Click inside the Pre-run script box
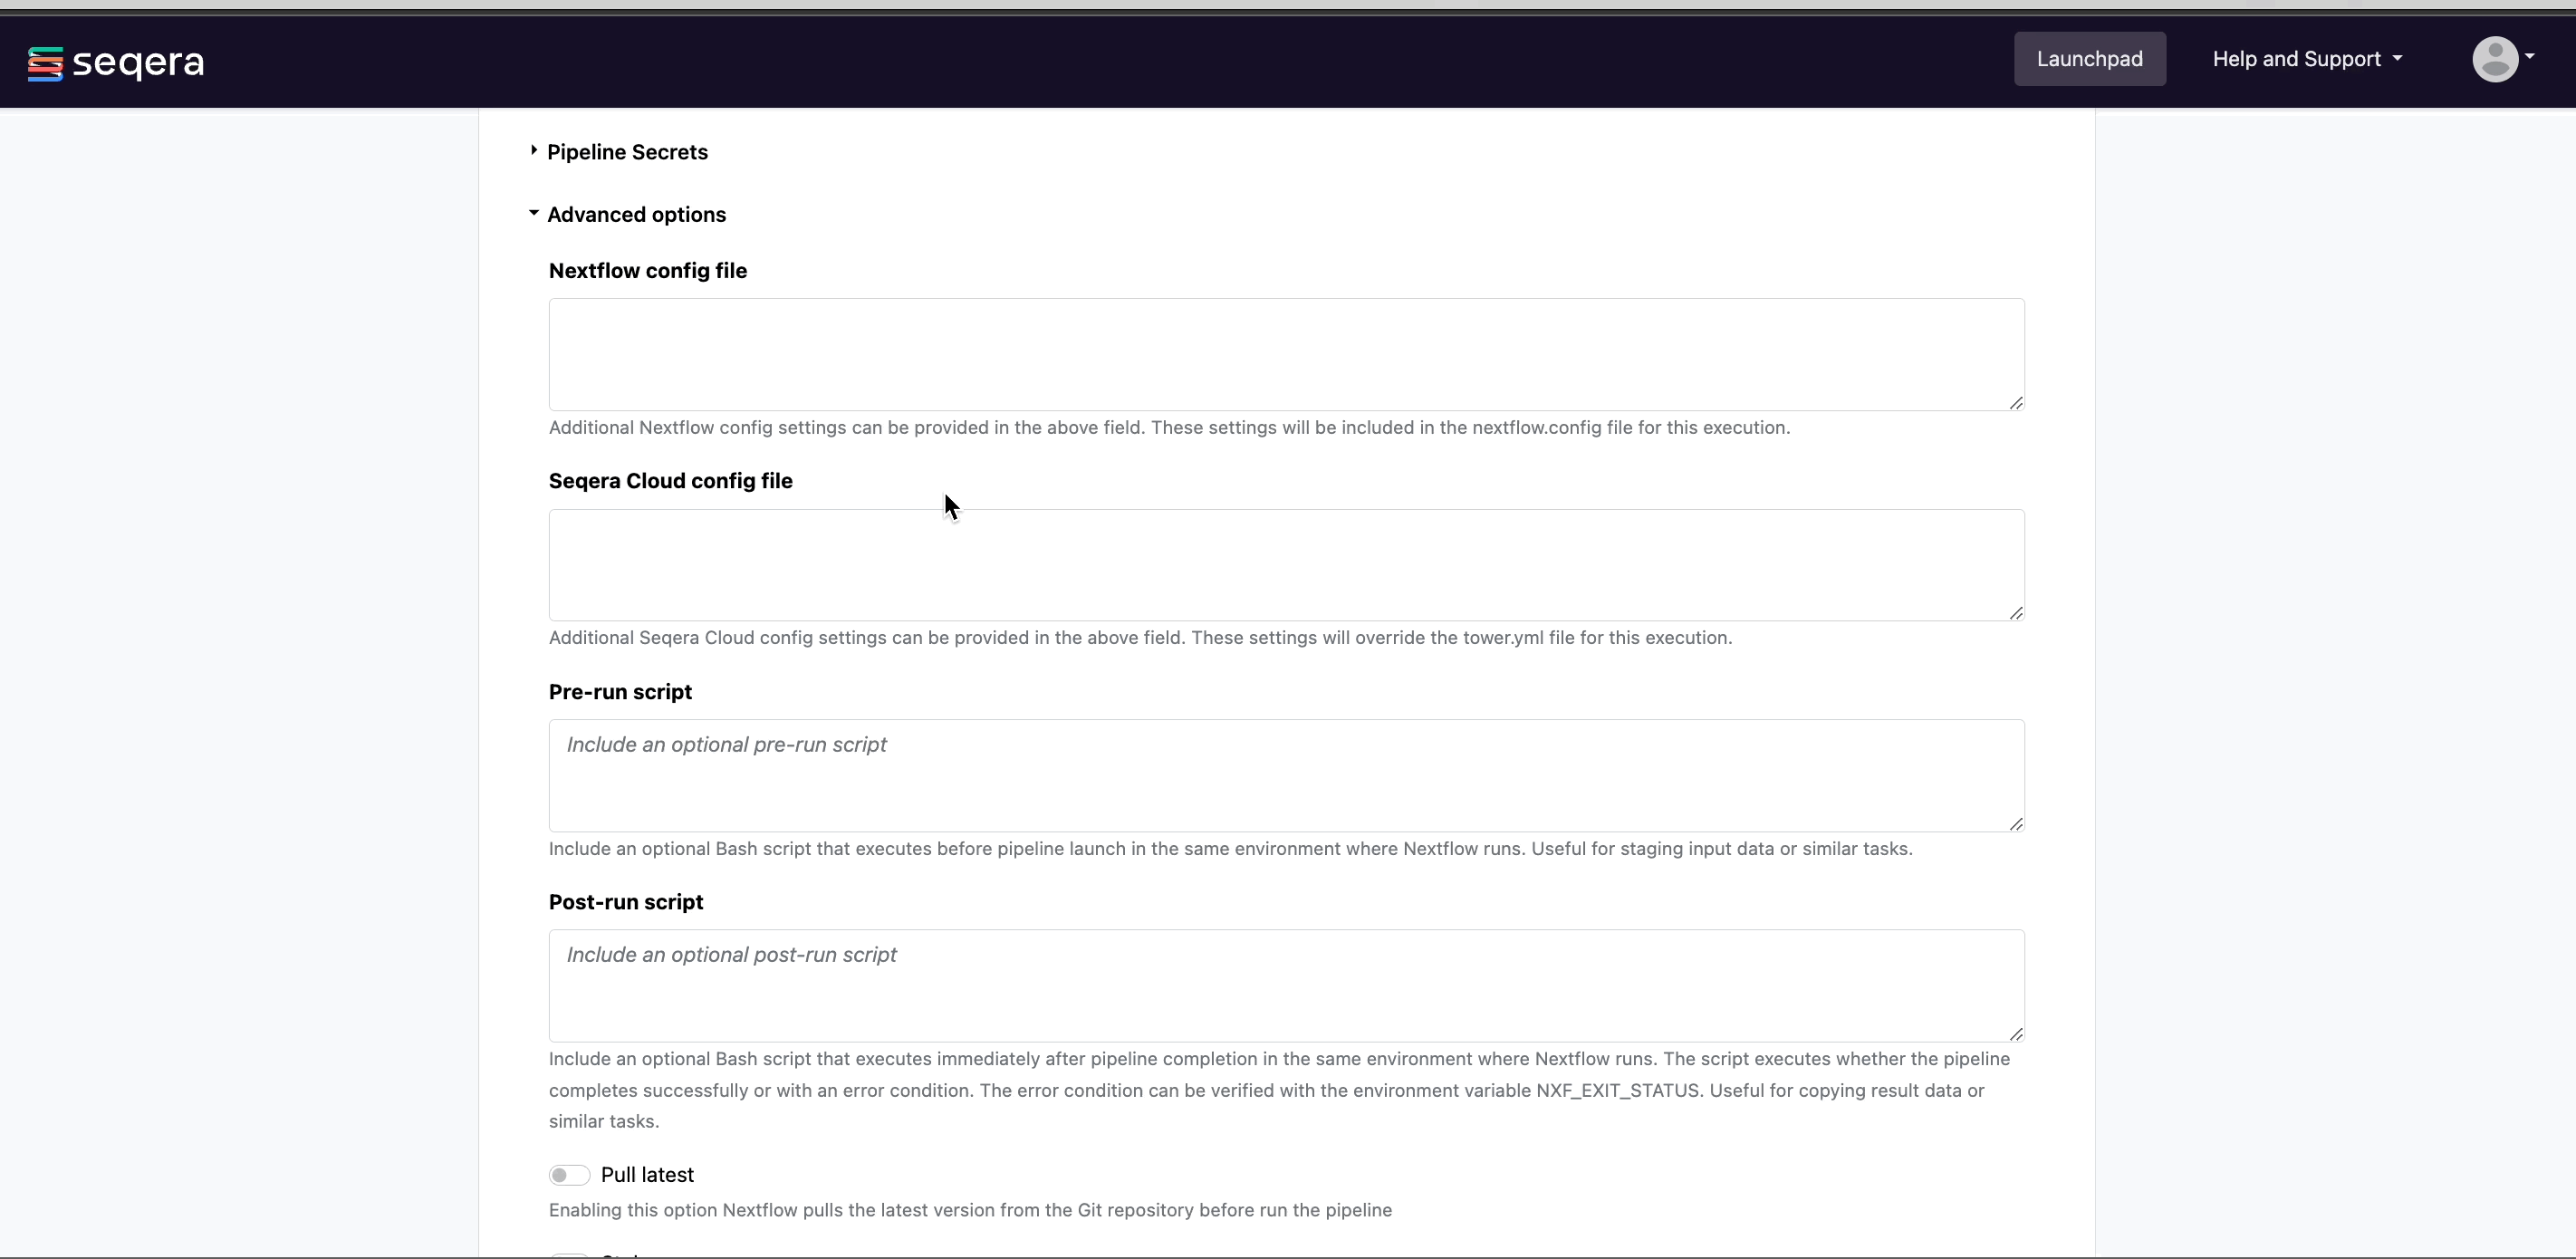 [1286, 775]
